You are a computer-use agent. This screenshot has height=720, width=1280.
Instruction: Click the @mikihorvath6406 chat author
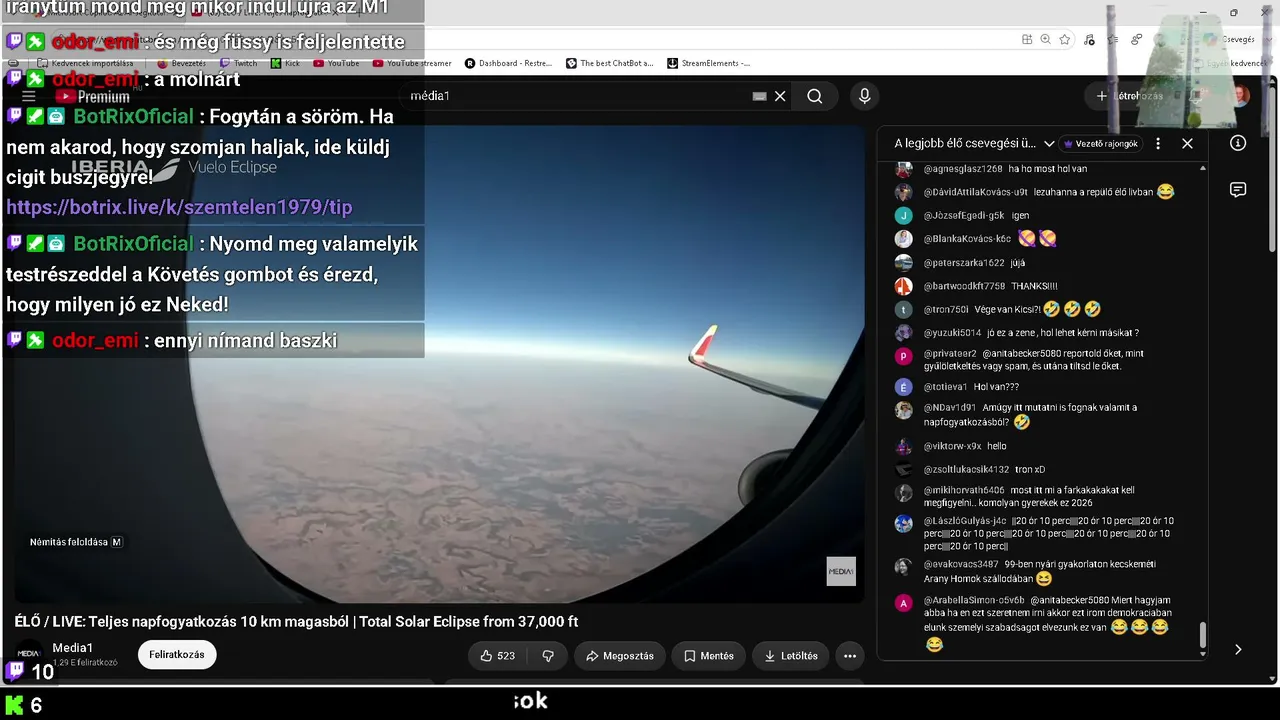point(964,491)
